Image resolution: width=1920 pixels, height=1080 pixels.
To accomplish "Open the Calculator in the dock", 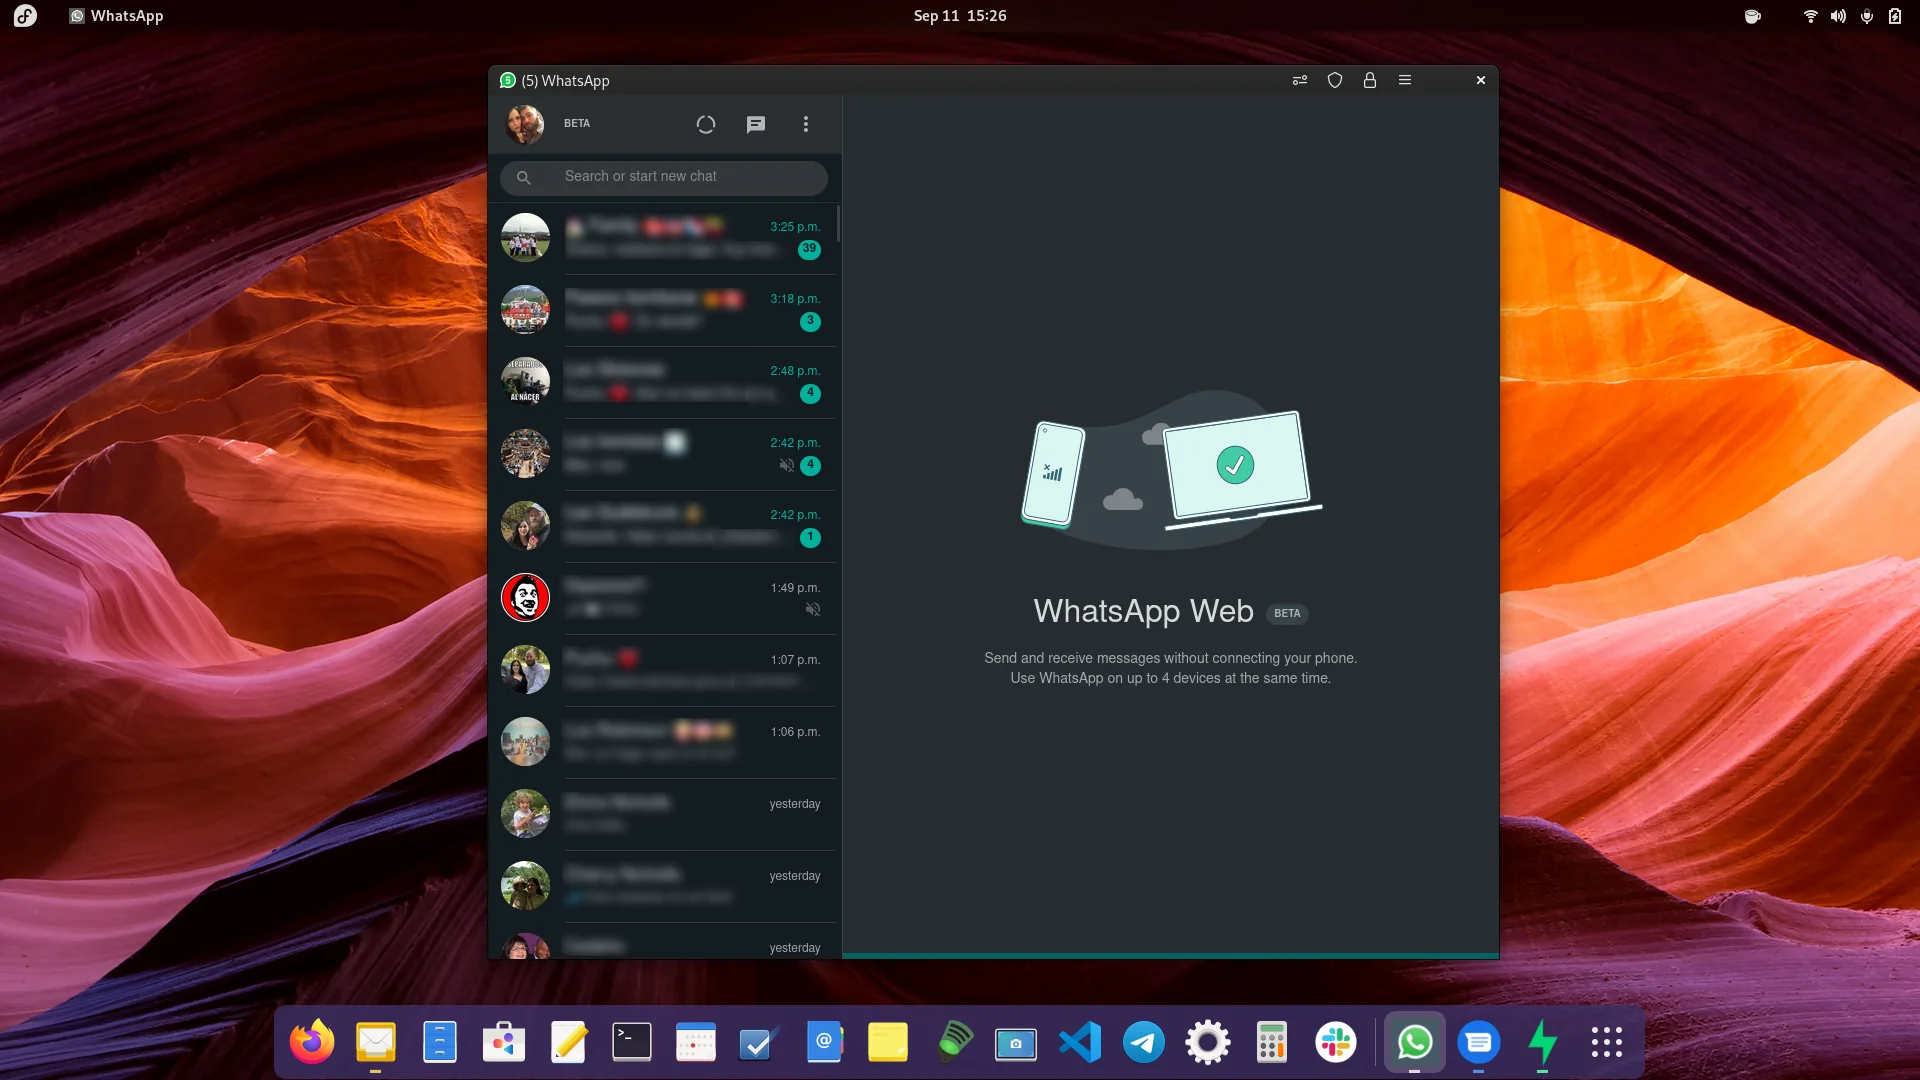I will click(x=1272, y=1042).
